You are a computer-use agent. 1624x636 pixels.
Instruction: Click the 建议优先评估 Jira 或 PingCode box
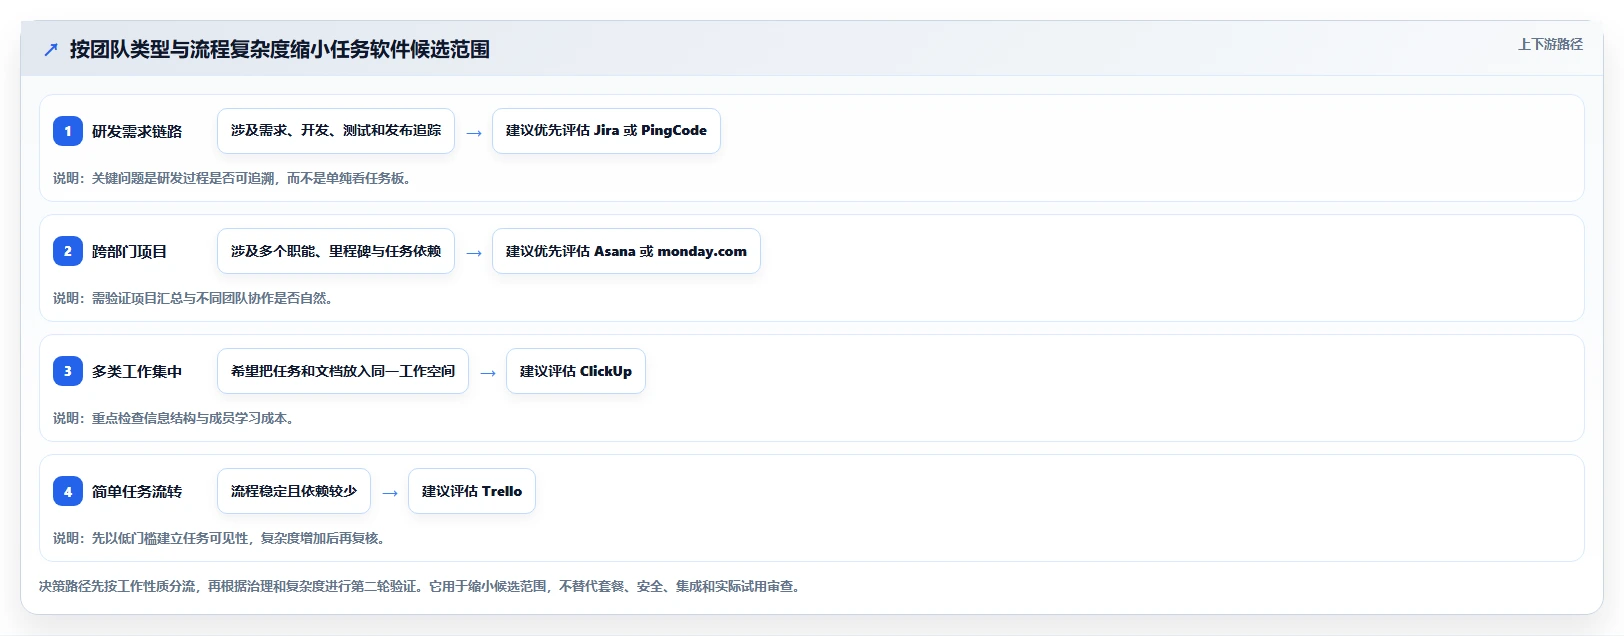click(606, 131)
